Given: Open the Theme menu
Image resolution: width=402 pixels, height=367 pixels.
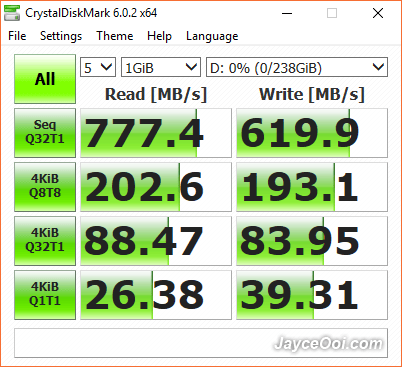Looking at the screenshot, I should coord(115,36).
